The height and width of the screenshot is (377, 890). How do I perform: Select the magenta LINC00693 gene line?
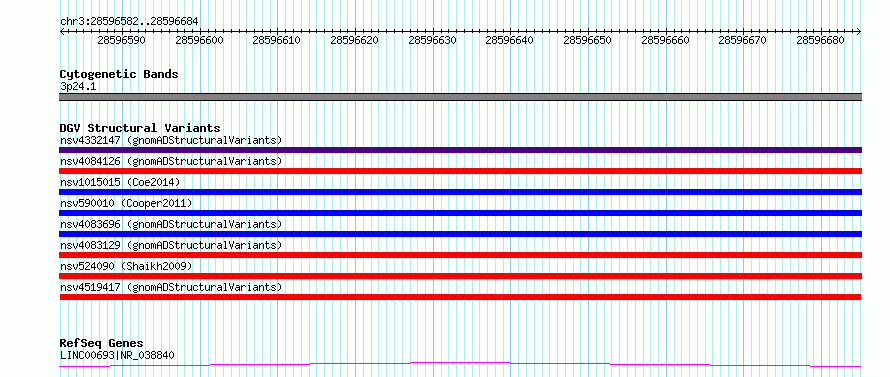[x=460, y=364]
